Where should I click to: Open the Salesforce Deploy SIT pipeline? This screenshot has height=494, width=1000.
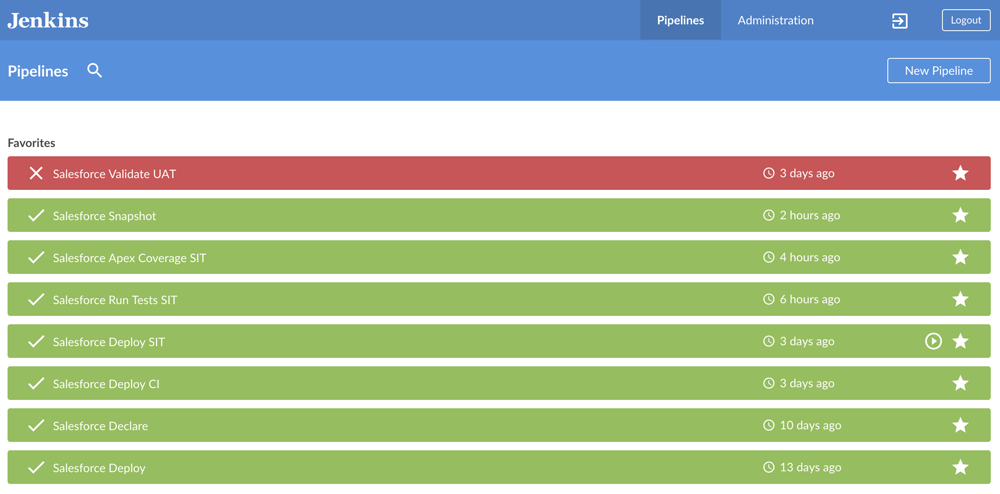109,342
